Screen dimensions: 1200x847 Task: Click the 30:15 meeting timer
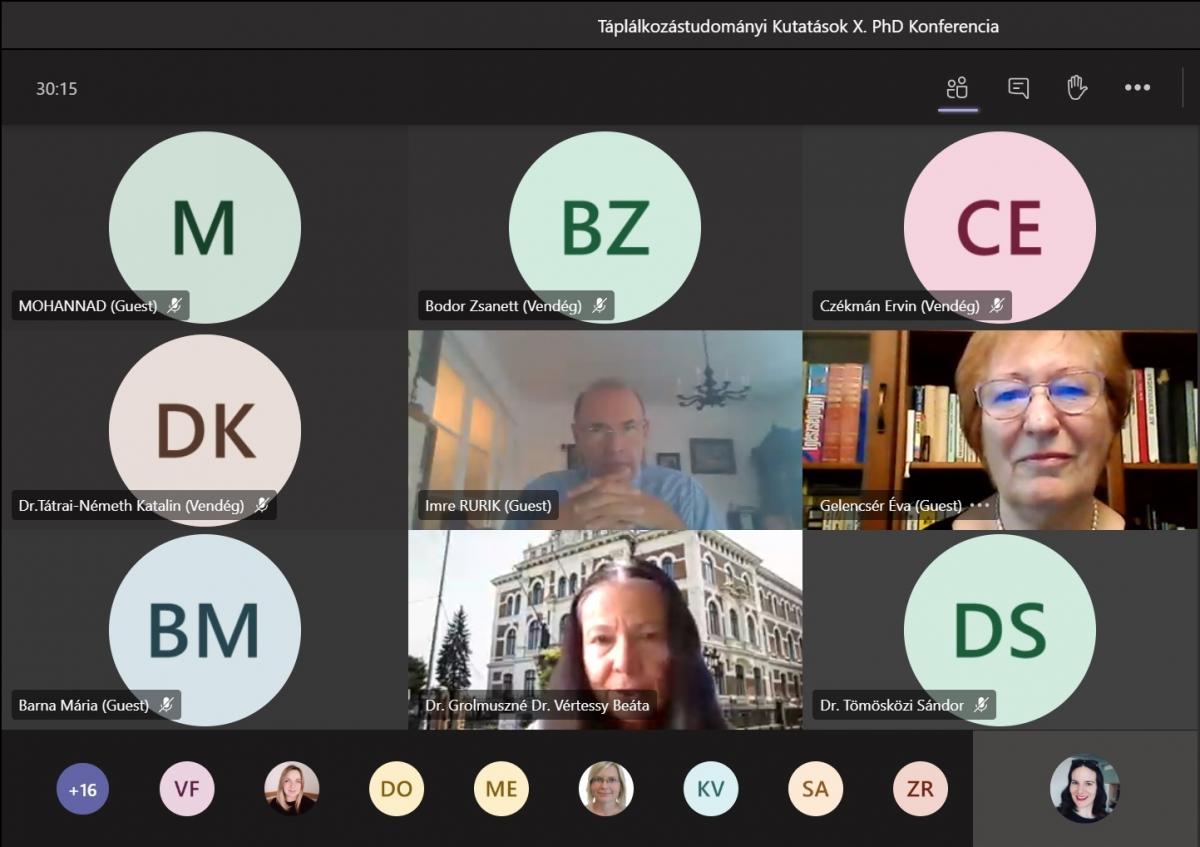(57, 88)
